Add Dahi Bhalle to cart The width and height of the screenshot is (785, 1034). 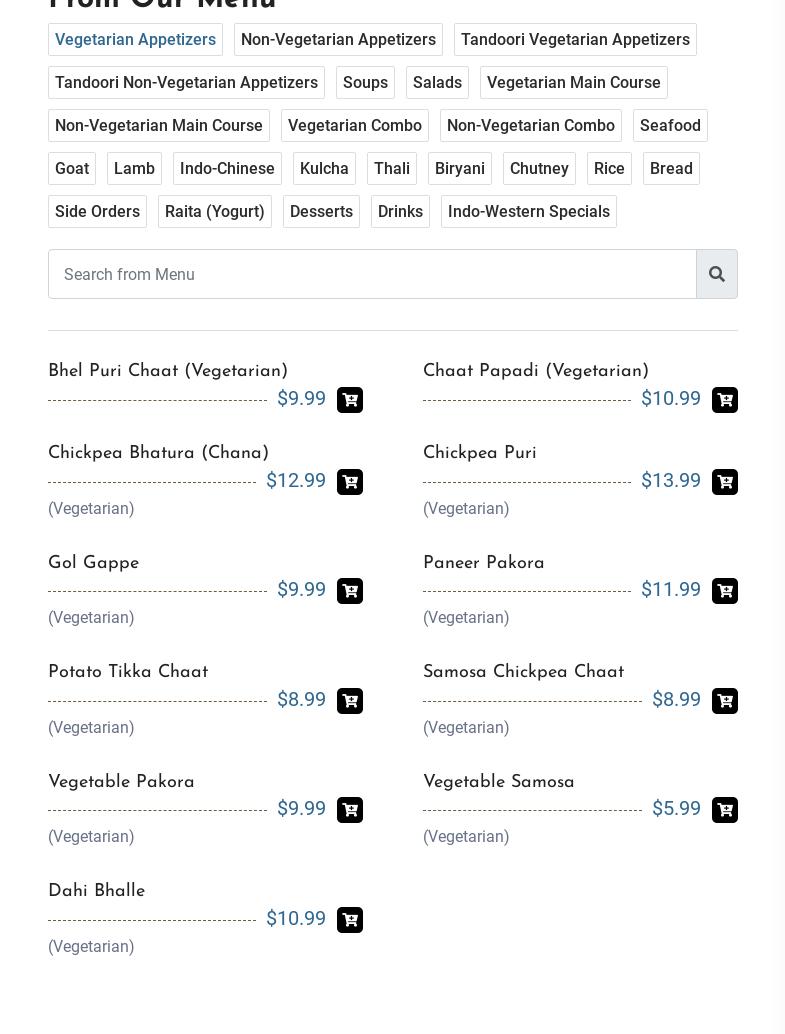coord(350,920)
